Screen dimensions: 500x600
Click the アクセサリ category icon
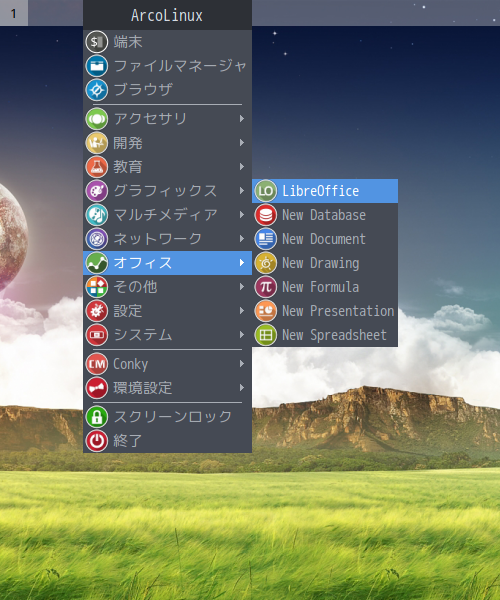[x=96, y=119]
